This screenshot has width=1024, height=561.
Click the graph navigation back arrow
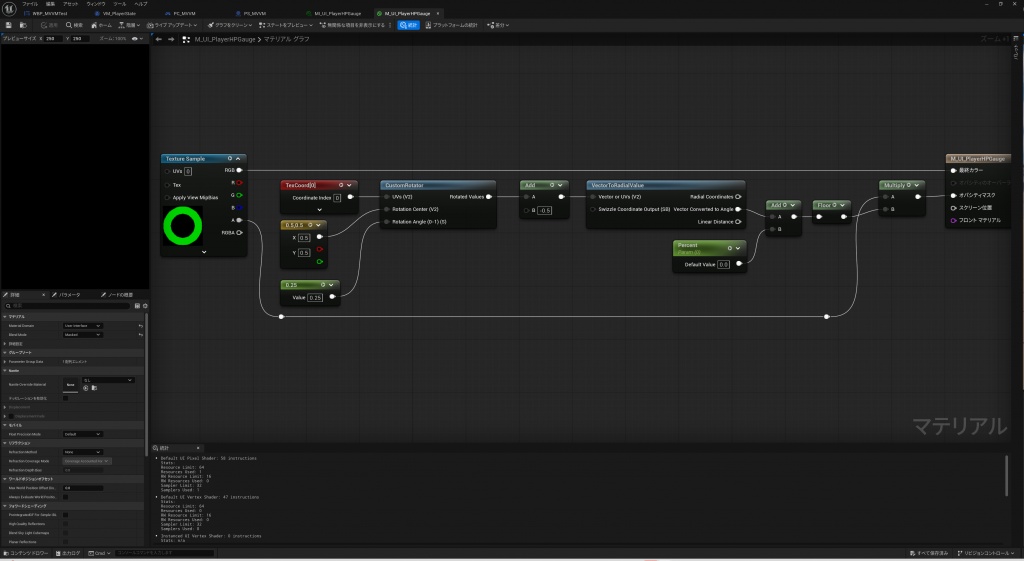tap(159, 39)
